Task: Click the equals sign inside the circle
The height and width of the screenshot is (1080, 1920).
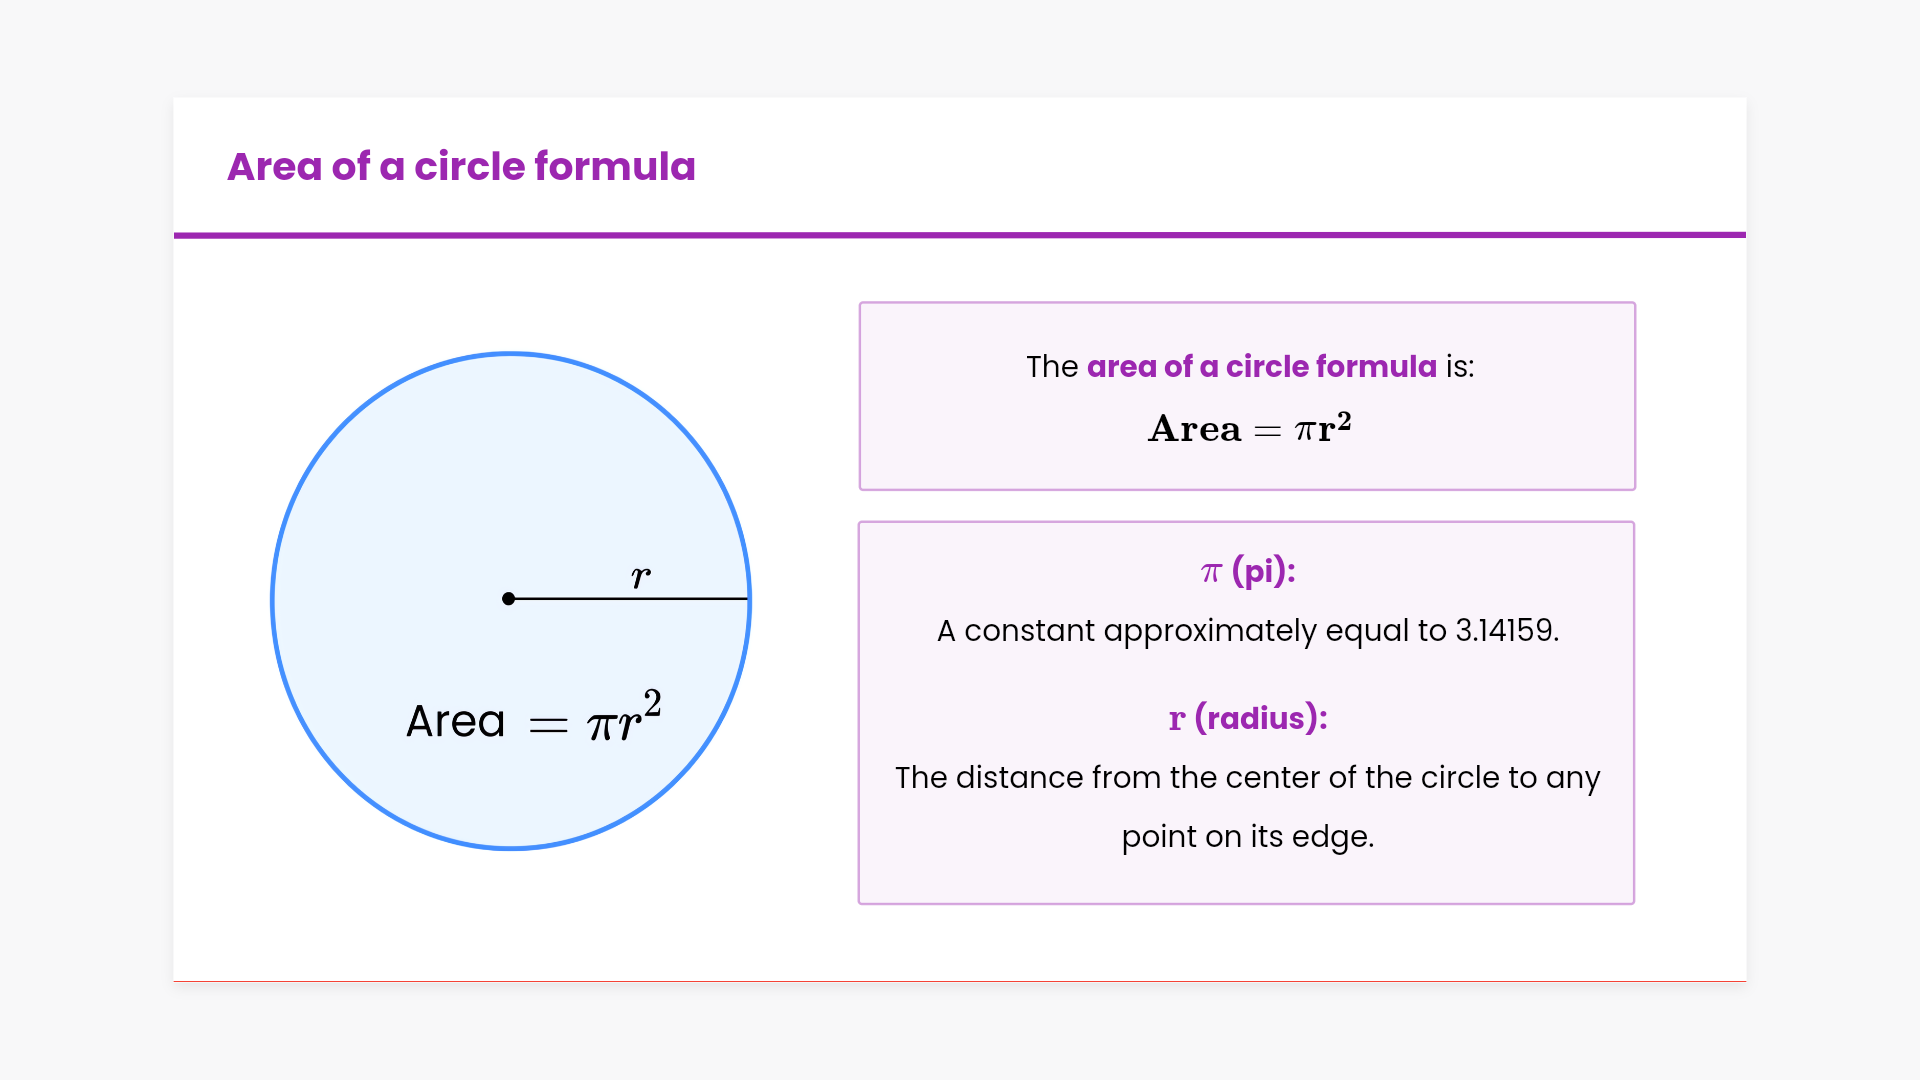Action: (548, 725)
